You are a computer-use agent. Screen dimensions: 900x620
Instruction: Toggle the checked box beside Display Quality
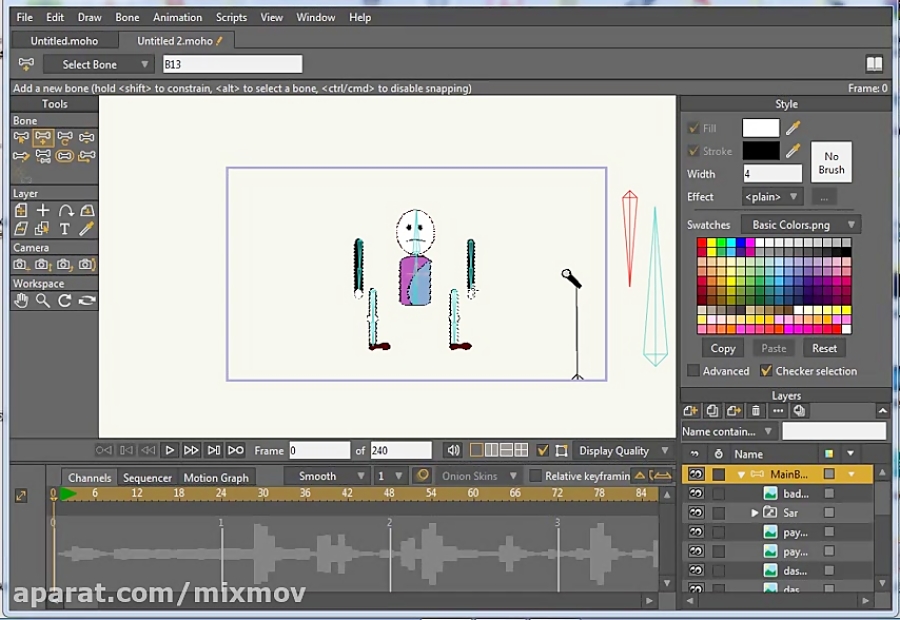pyautogui.click(x=542, y=451)
